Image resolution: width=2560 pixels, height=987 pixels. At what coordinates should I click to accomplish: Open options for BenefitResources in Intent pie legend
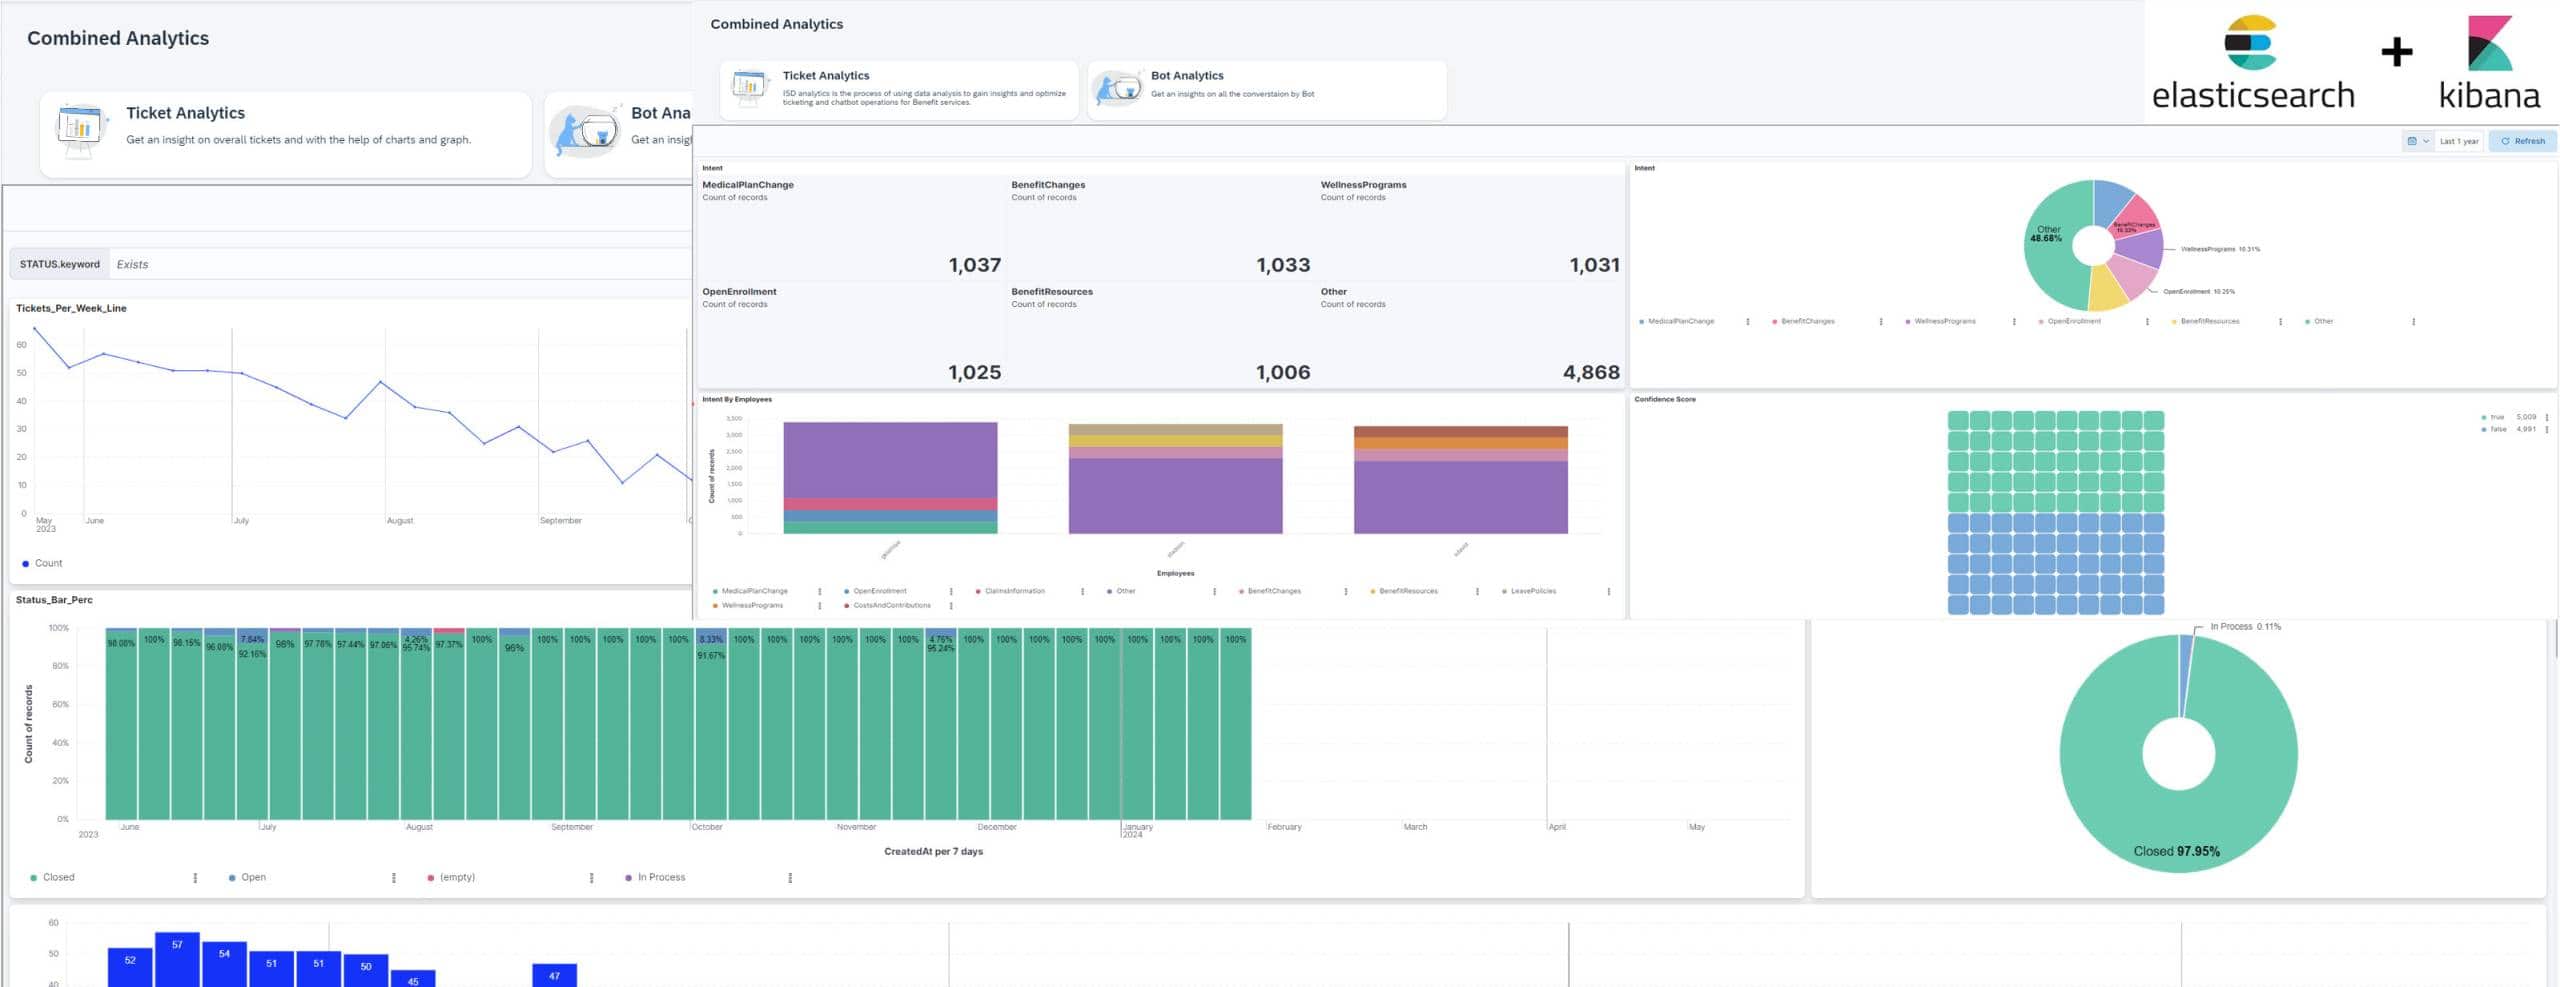click(2279, 322)
